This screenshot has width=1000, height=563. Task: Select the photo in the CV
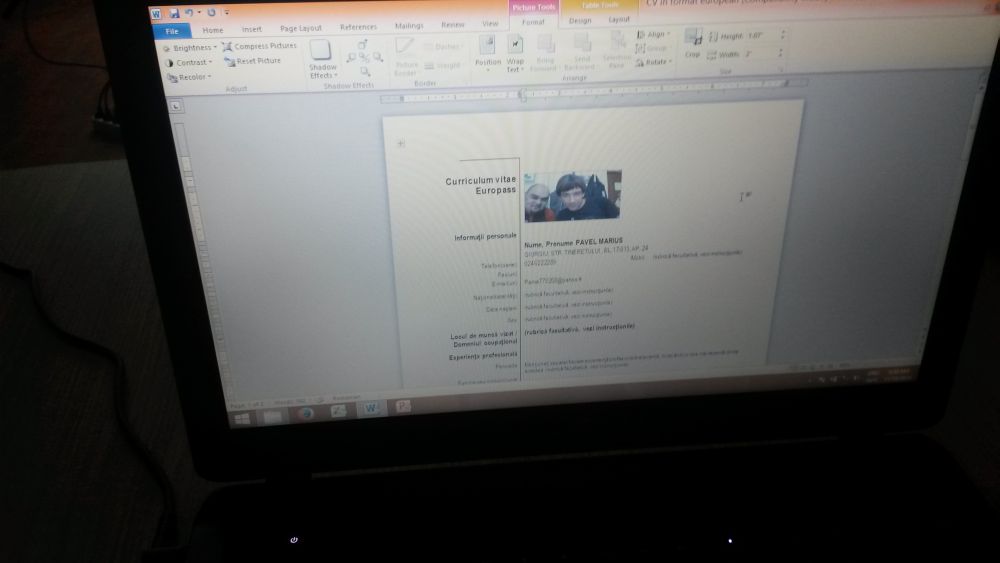coord(573,196)
